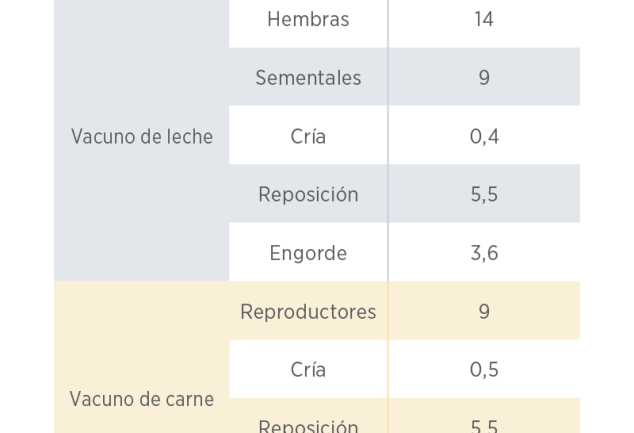Click the partially visible bottom Reposición label

click(308, 426)
